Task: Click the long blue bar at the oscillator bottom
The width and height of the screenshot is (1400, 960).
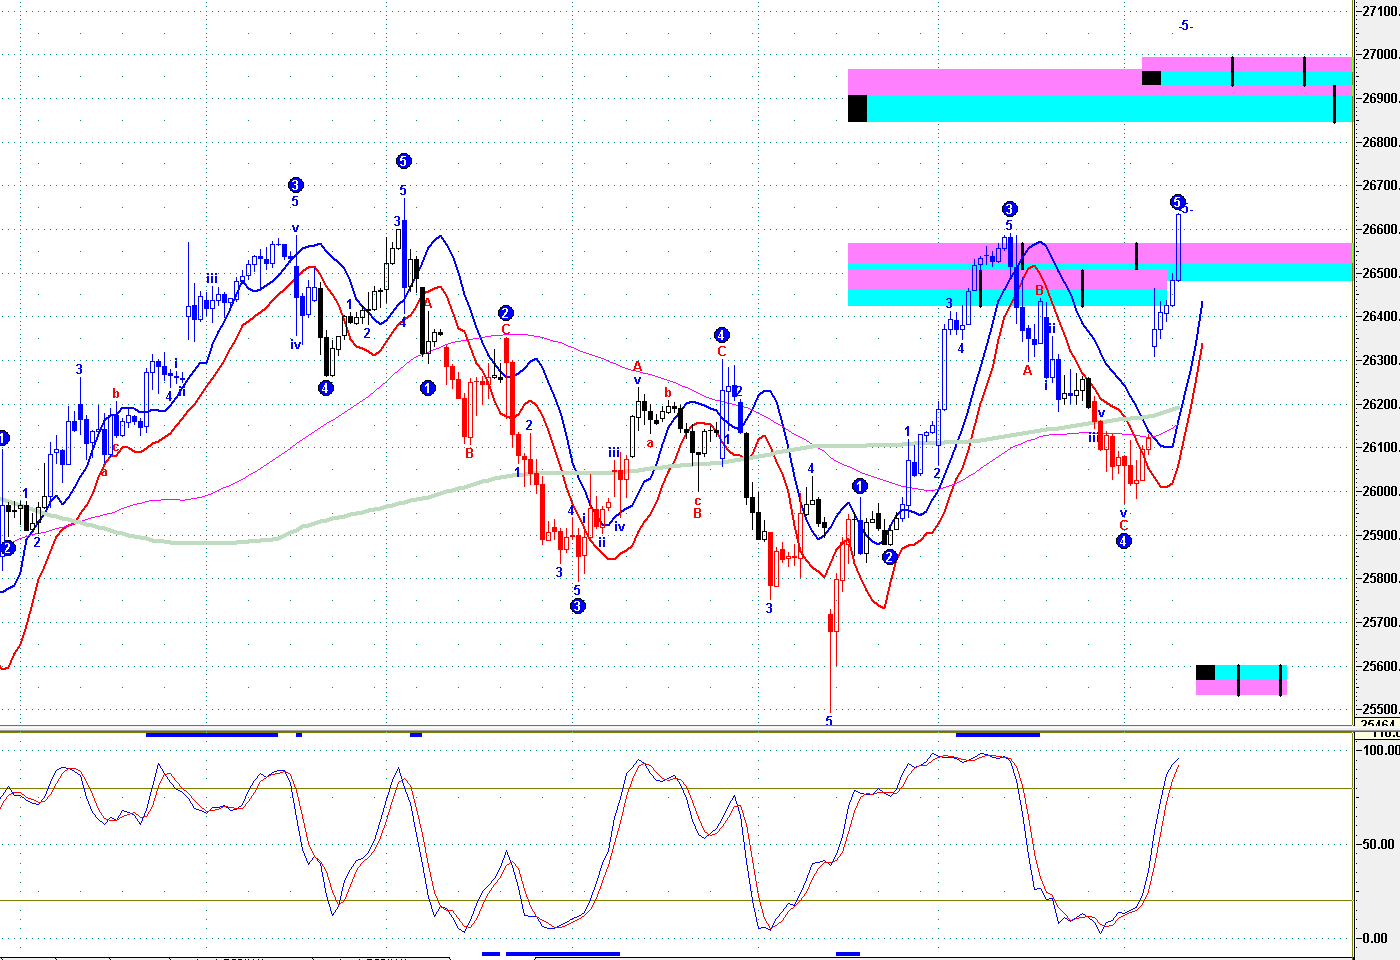Action: (563, 953)
